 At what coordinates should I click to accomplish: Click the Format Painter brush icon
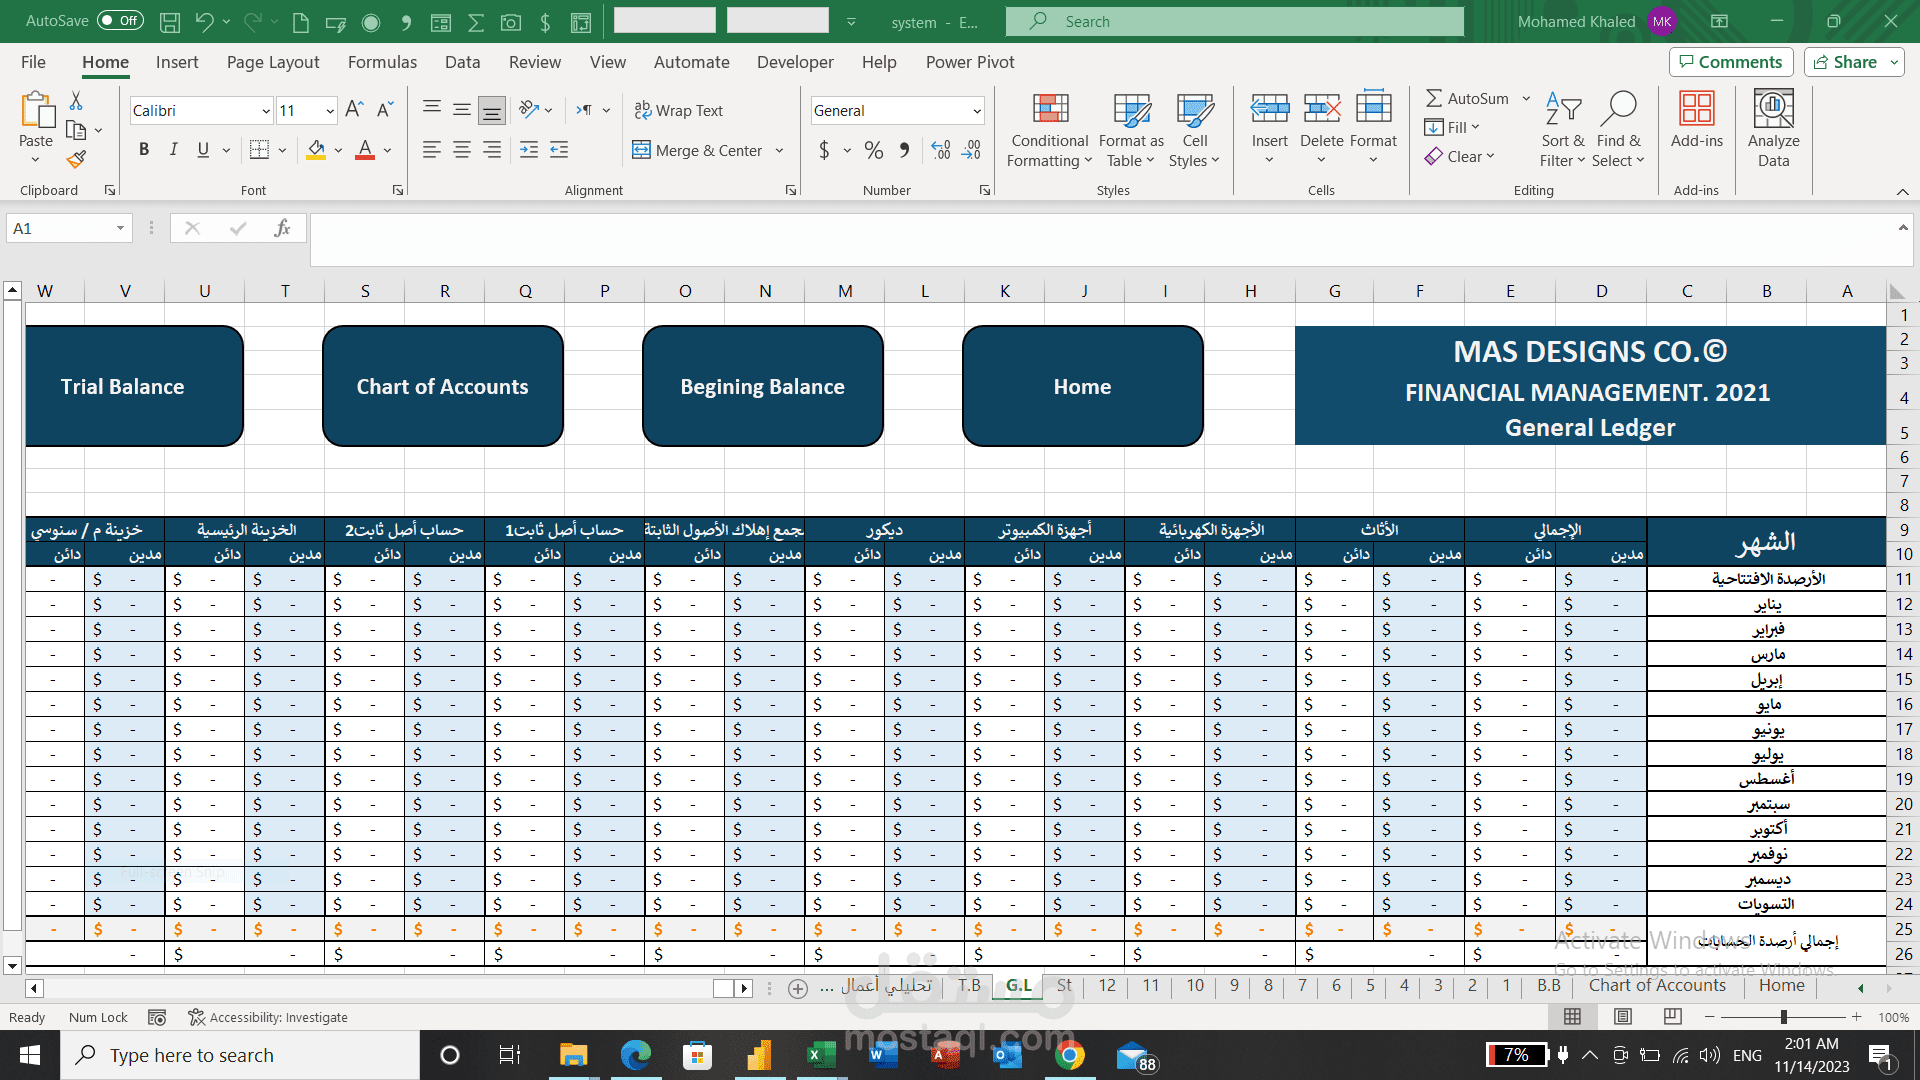[x=76, y=159]
